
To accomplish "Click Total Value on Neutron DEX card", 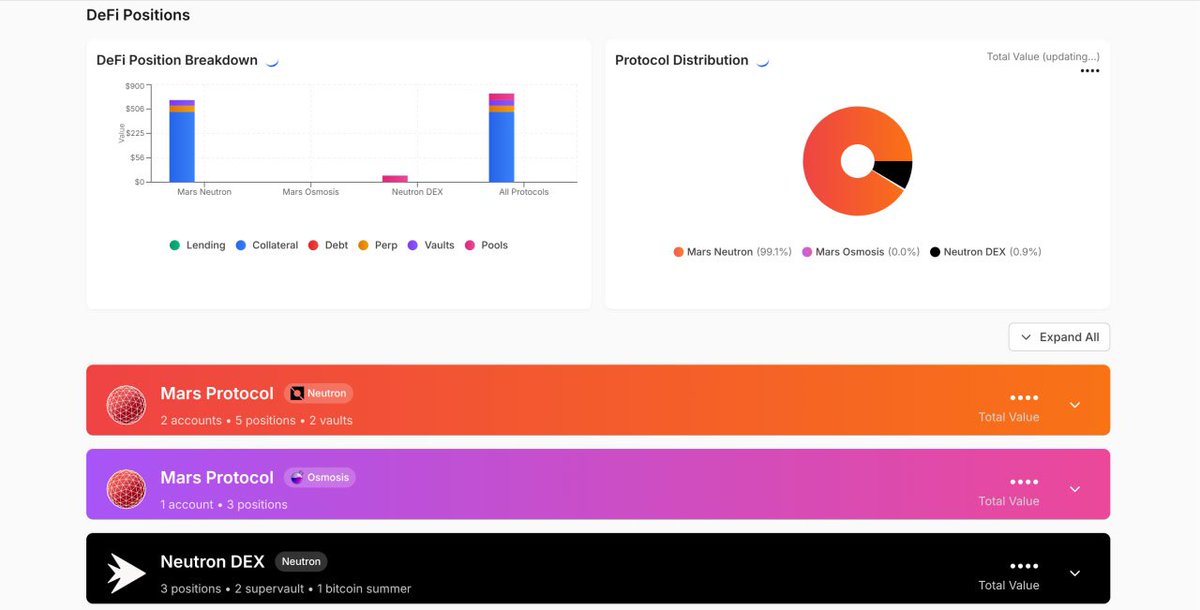I will (x=1009, y=585).
